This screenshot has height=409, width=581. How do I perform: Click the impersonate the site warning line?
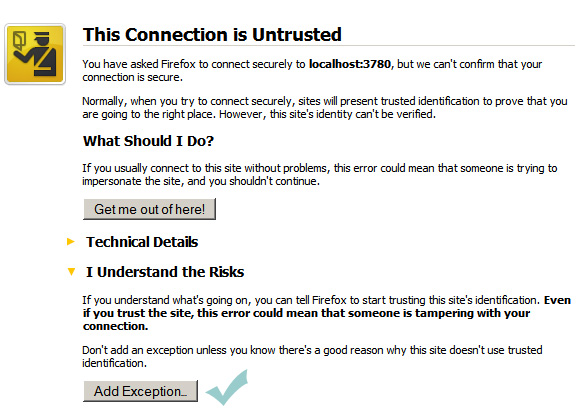[201, 181]
